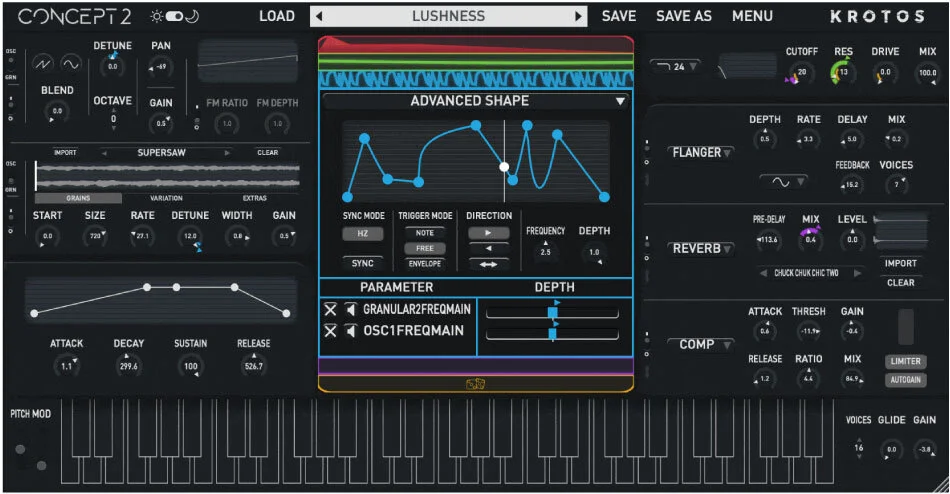Decrease VOICES count with down arrow
Image resolution: width=950 pixels, height=494 pixels.
tap(859, 456)
